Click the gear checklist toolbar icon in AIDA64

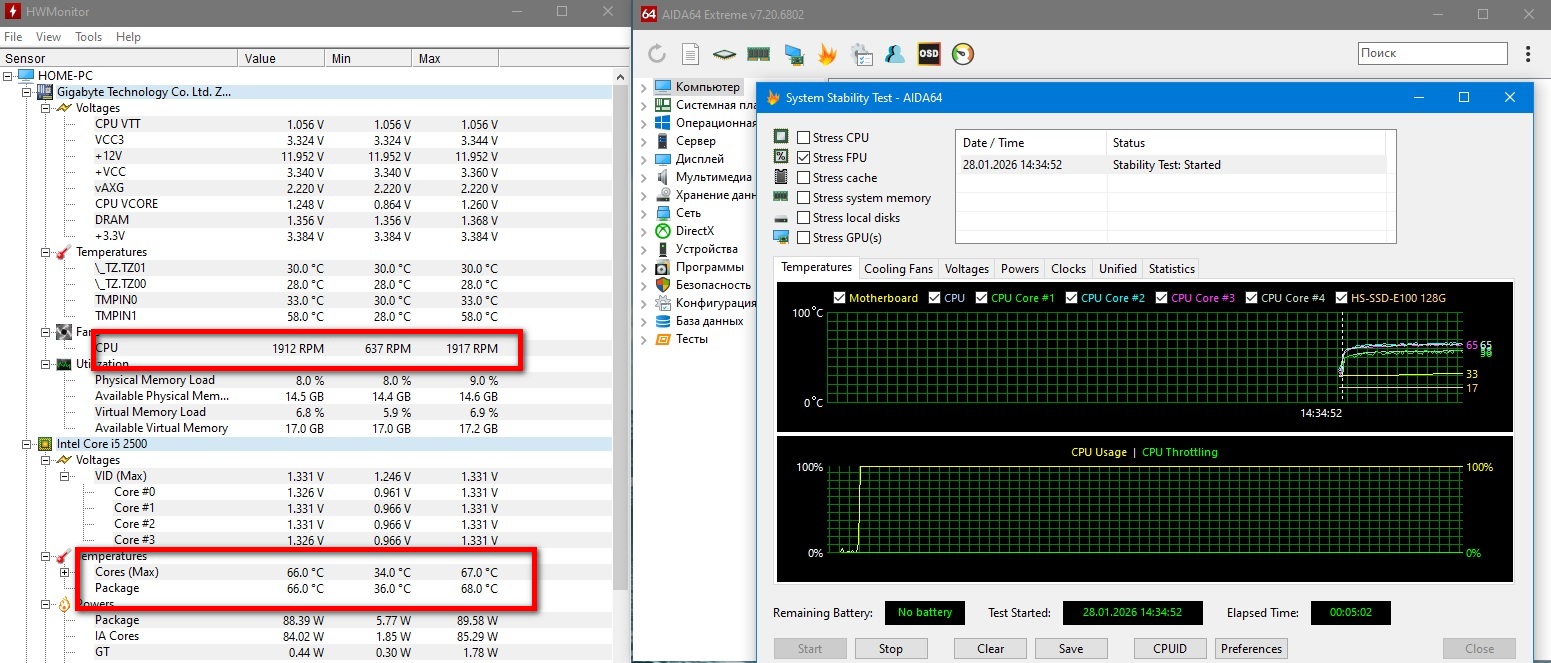pos(861,54)
